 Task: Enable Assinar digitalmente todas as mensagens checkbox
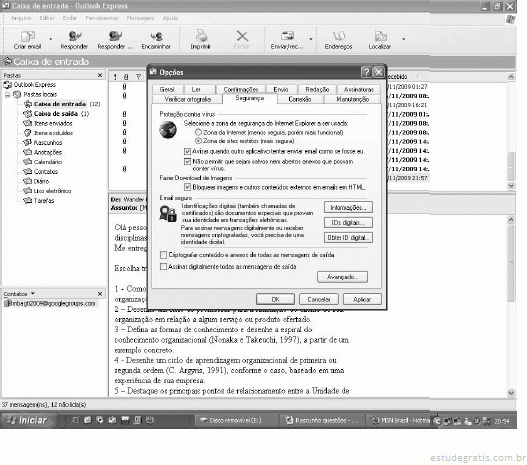pyautogui.click(x=164, y=267)
